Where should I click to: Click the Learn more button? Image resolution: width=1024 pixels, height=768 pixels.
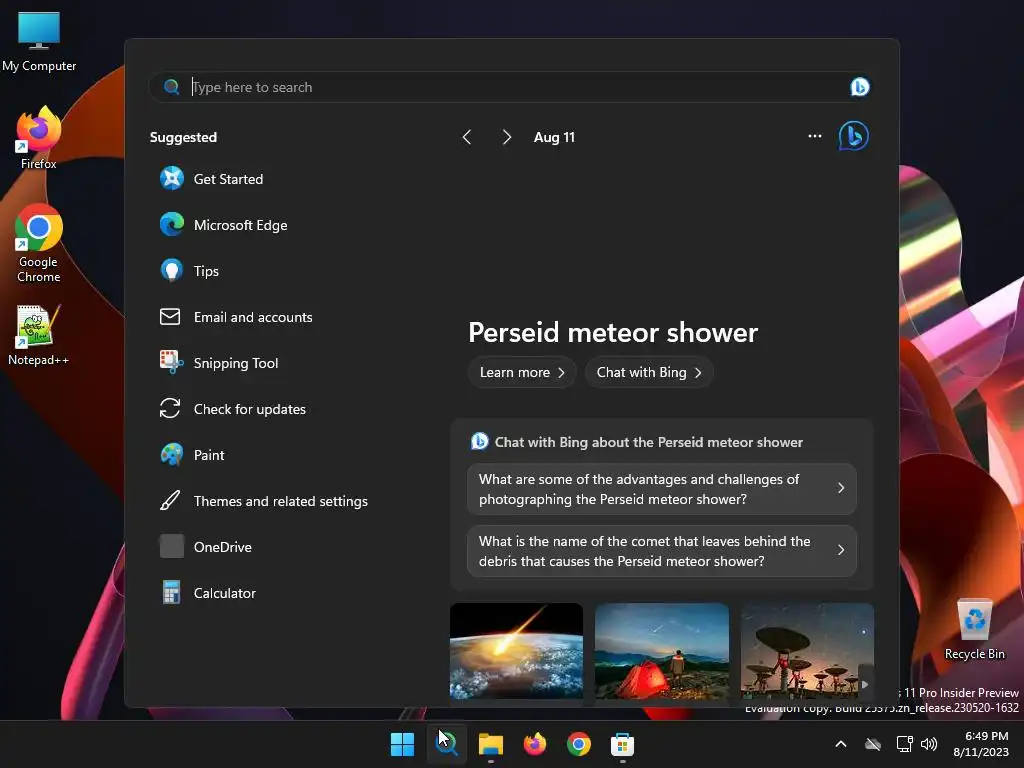coord(522,372)
